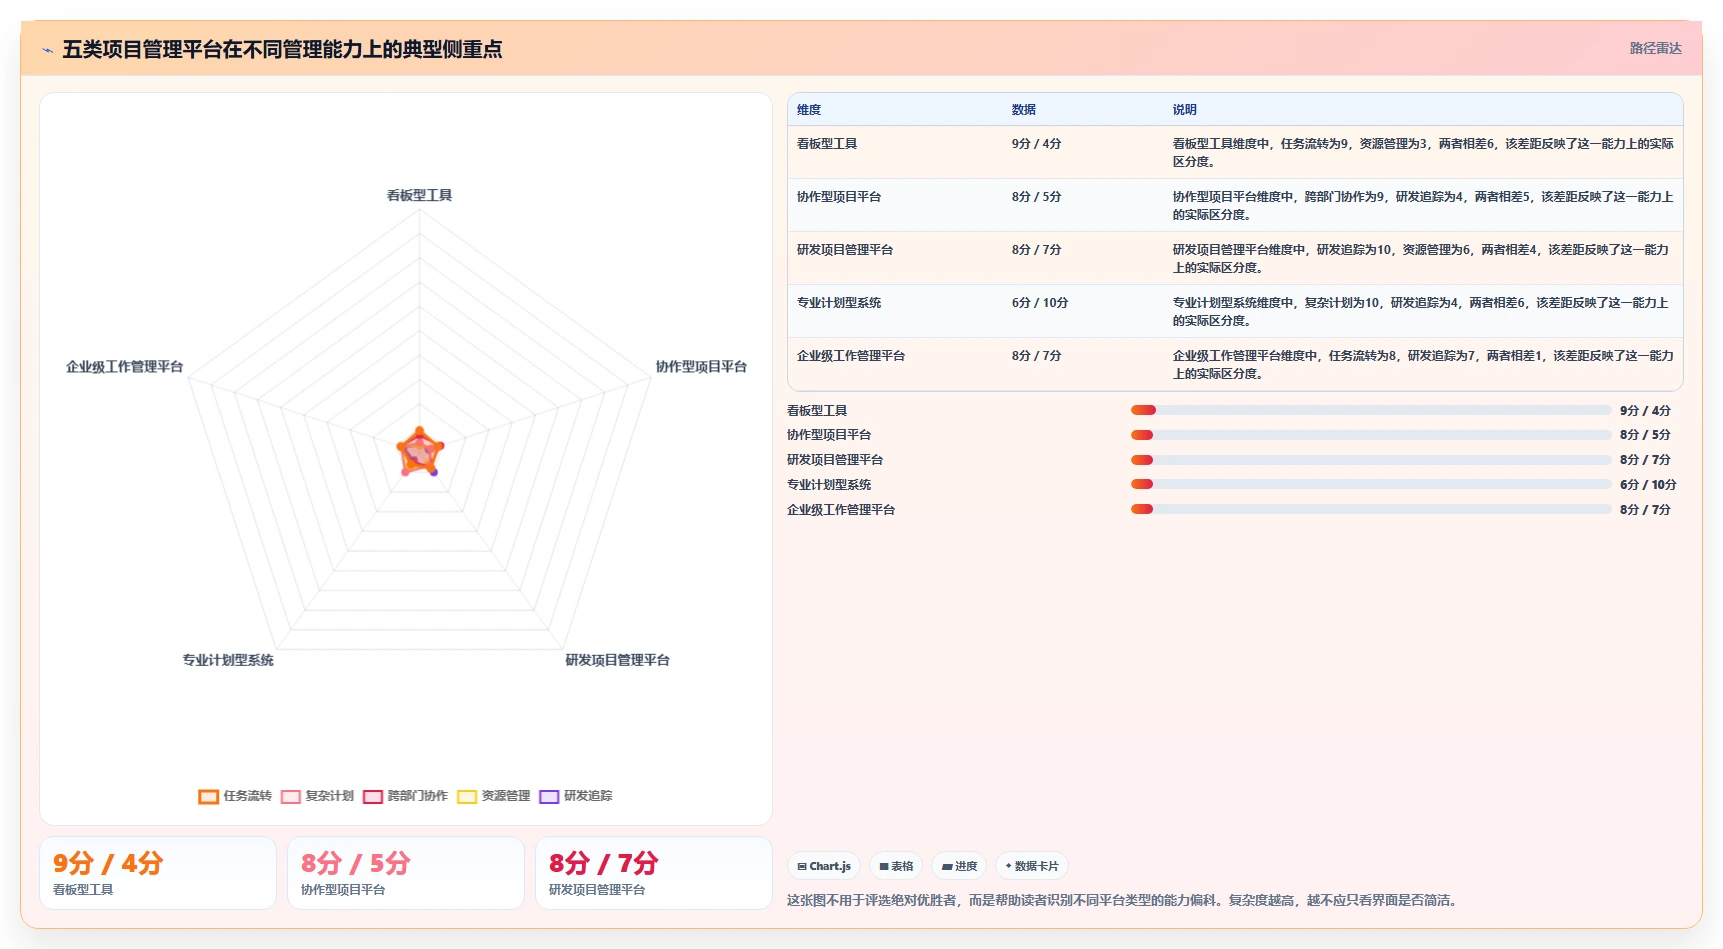The height and width of the screenshot is (949, 1723).
Task: Open the 看板型工具 stat card
Action: pyautogui.click(x=158, y=873)
